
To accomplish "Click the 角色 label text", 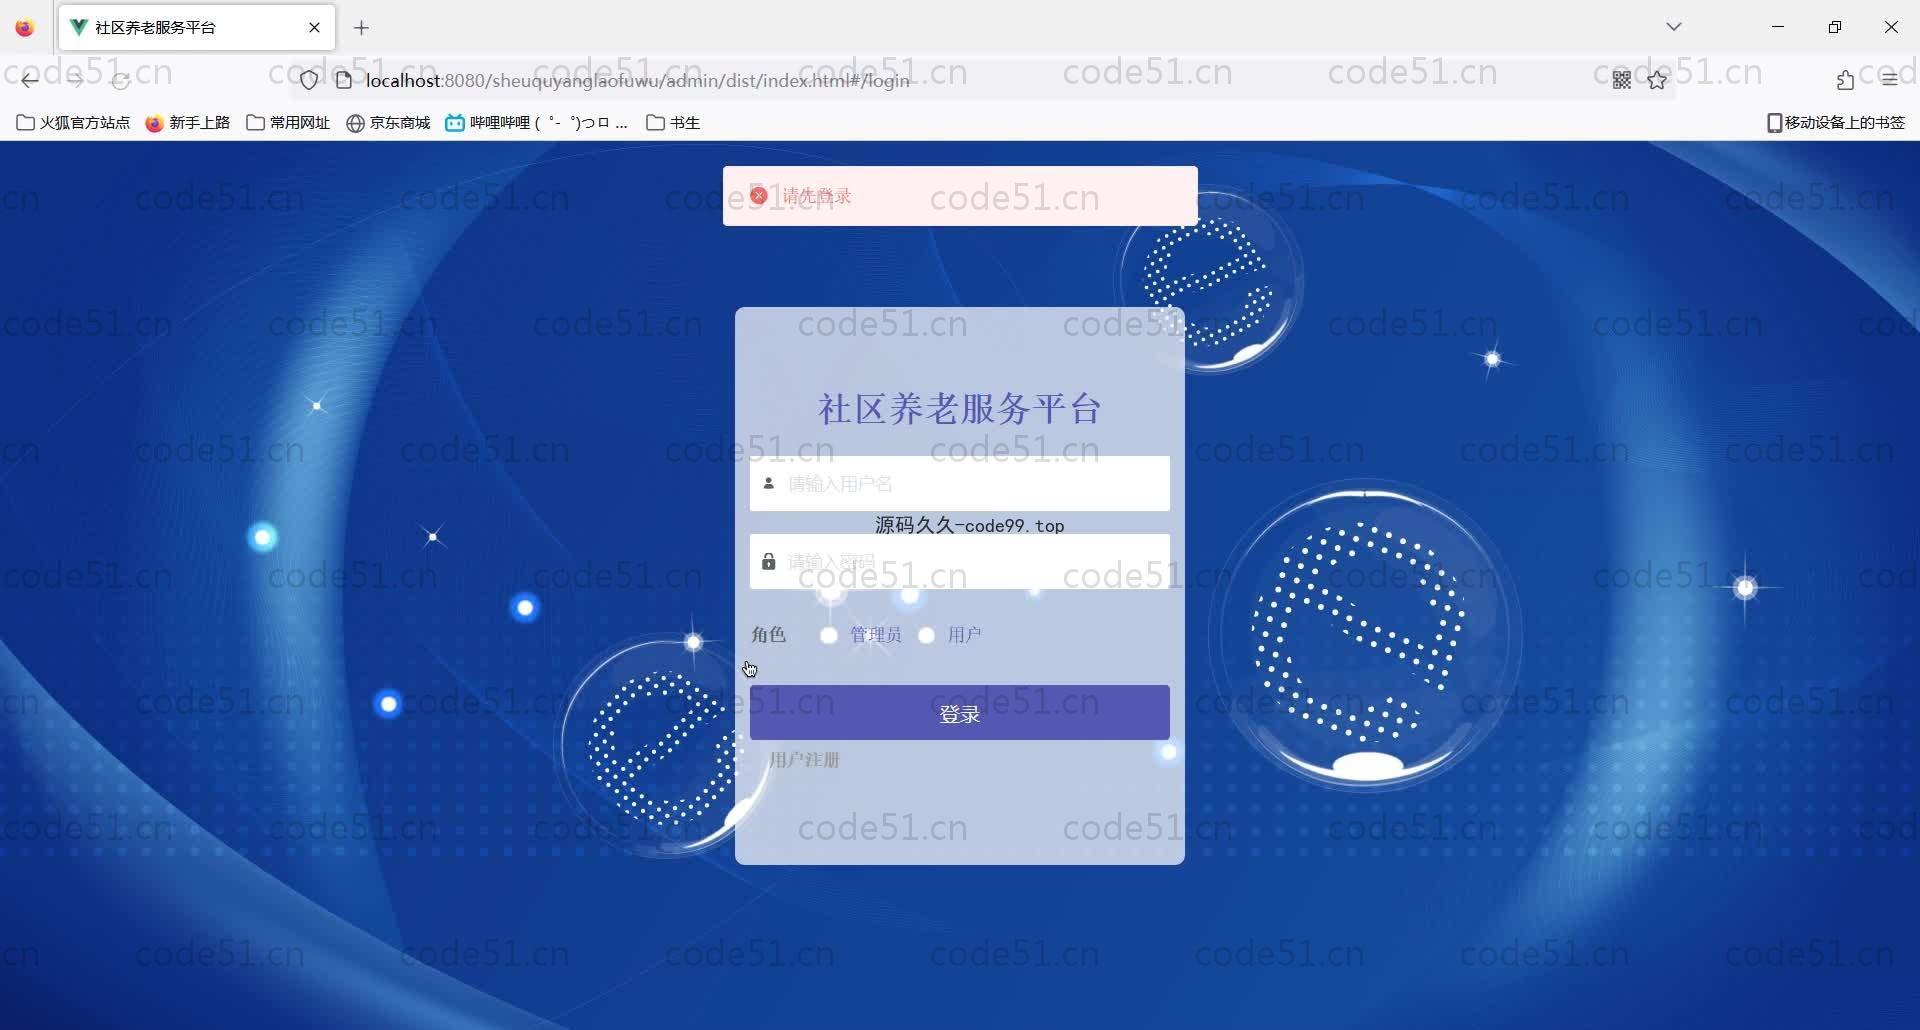I will click(769, 635).
